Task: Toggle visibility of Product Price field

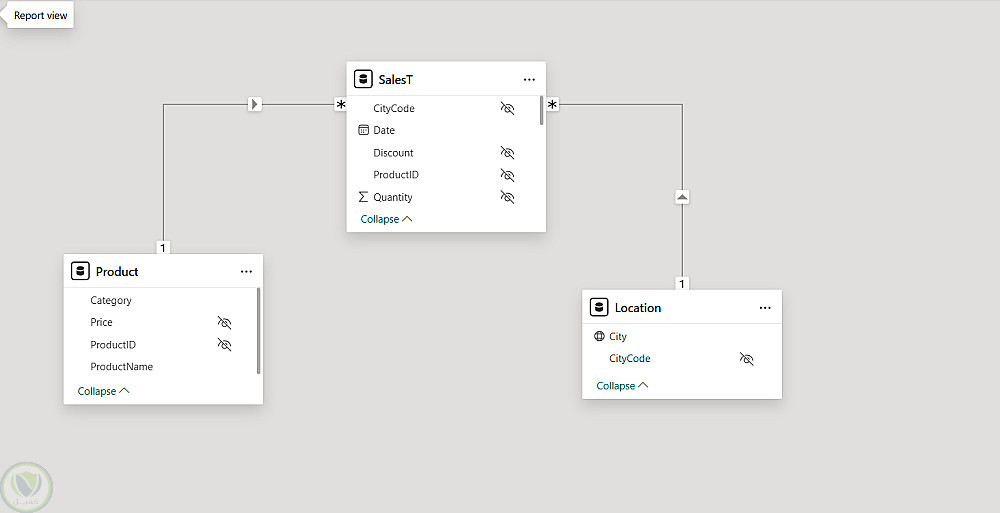Action: point(224,322)
